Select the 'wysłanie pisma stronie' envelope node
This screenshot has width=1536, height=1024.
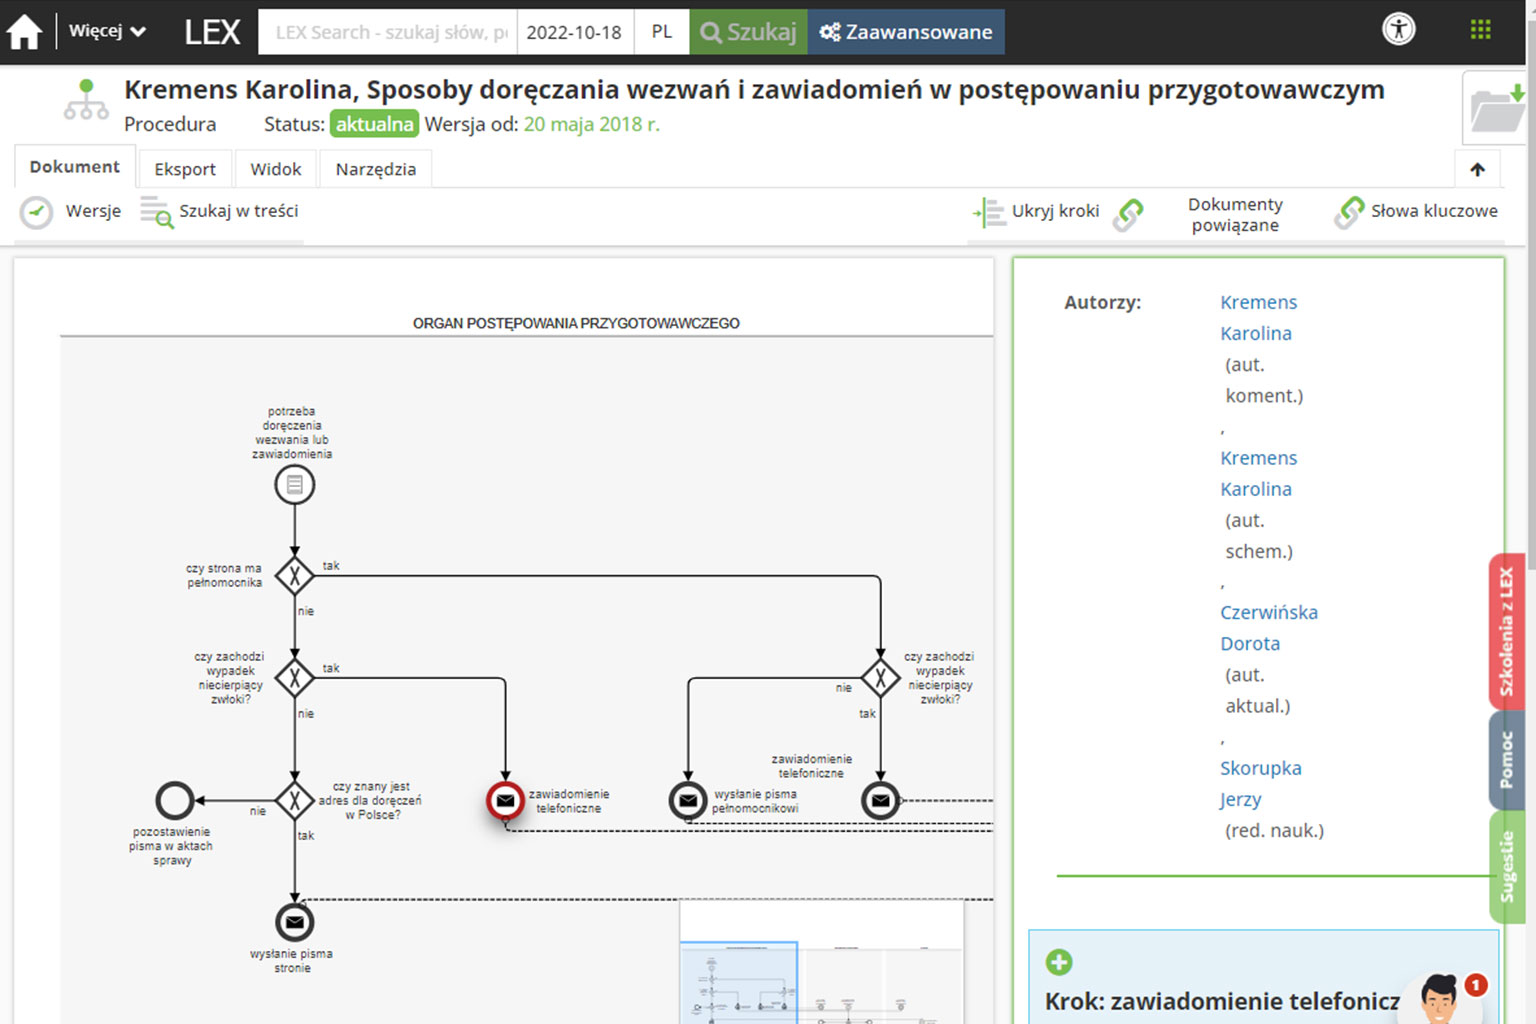294,922
